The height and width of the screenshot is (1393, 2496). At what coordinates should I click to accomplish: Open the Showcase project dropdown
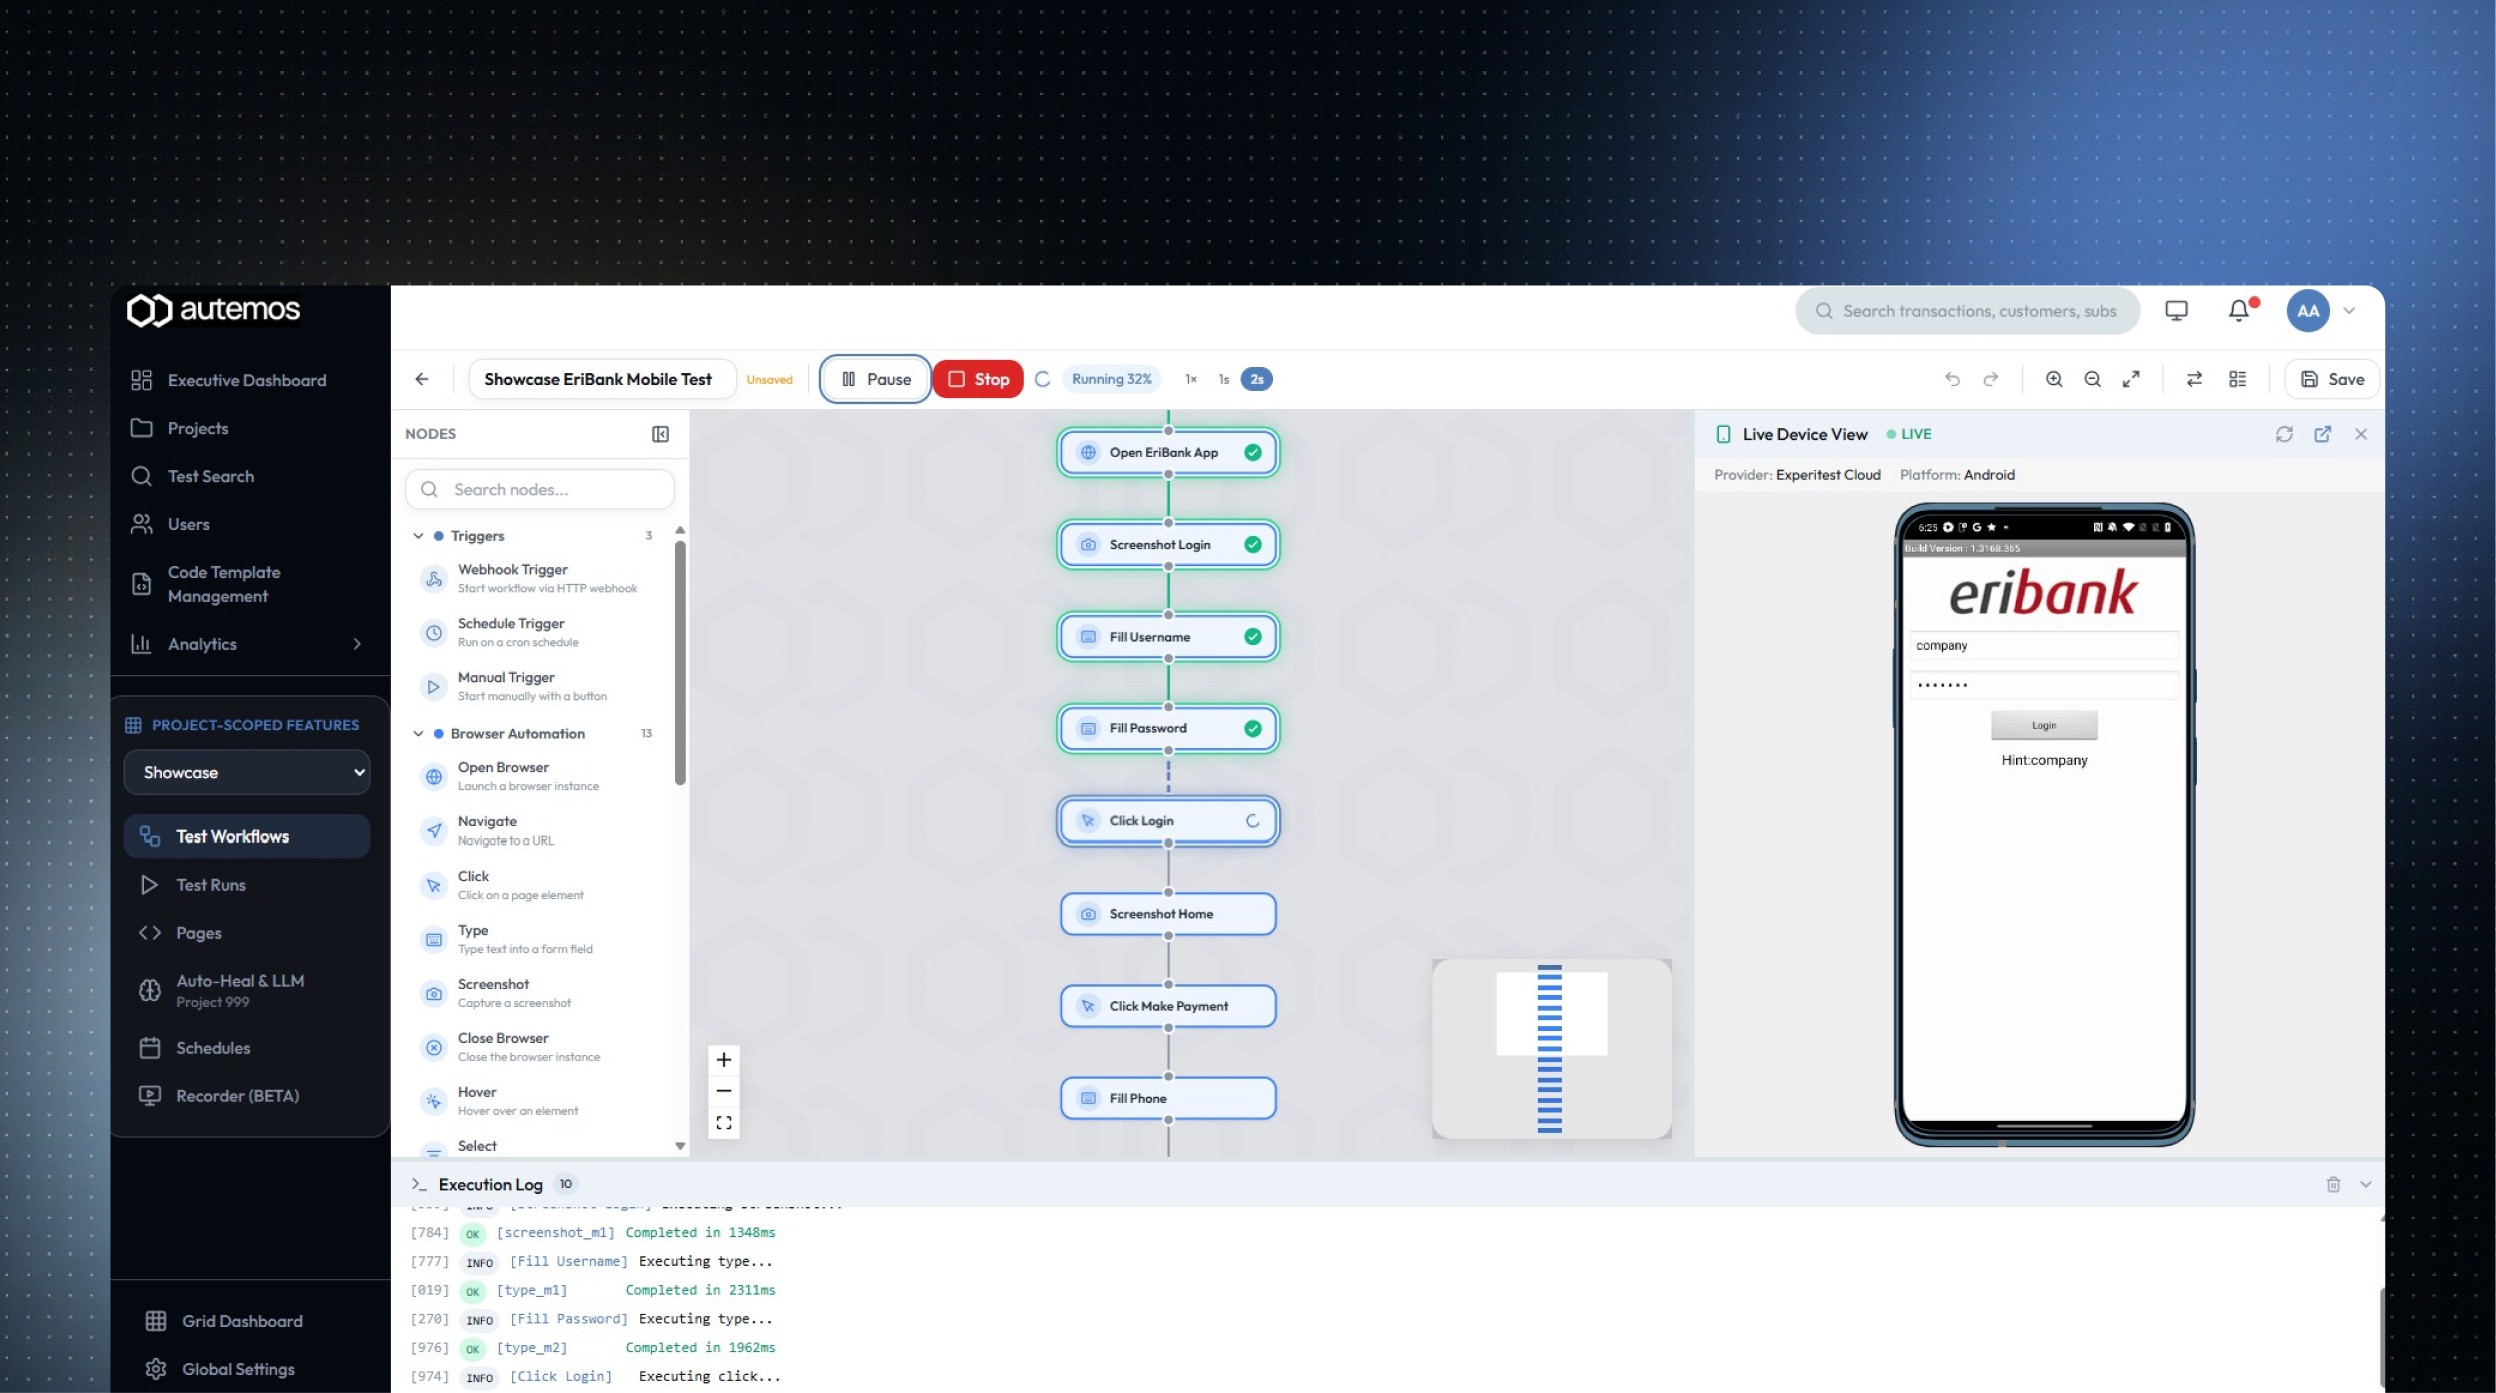(x=246, y=772)
